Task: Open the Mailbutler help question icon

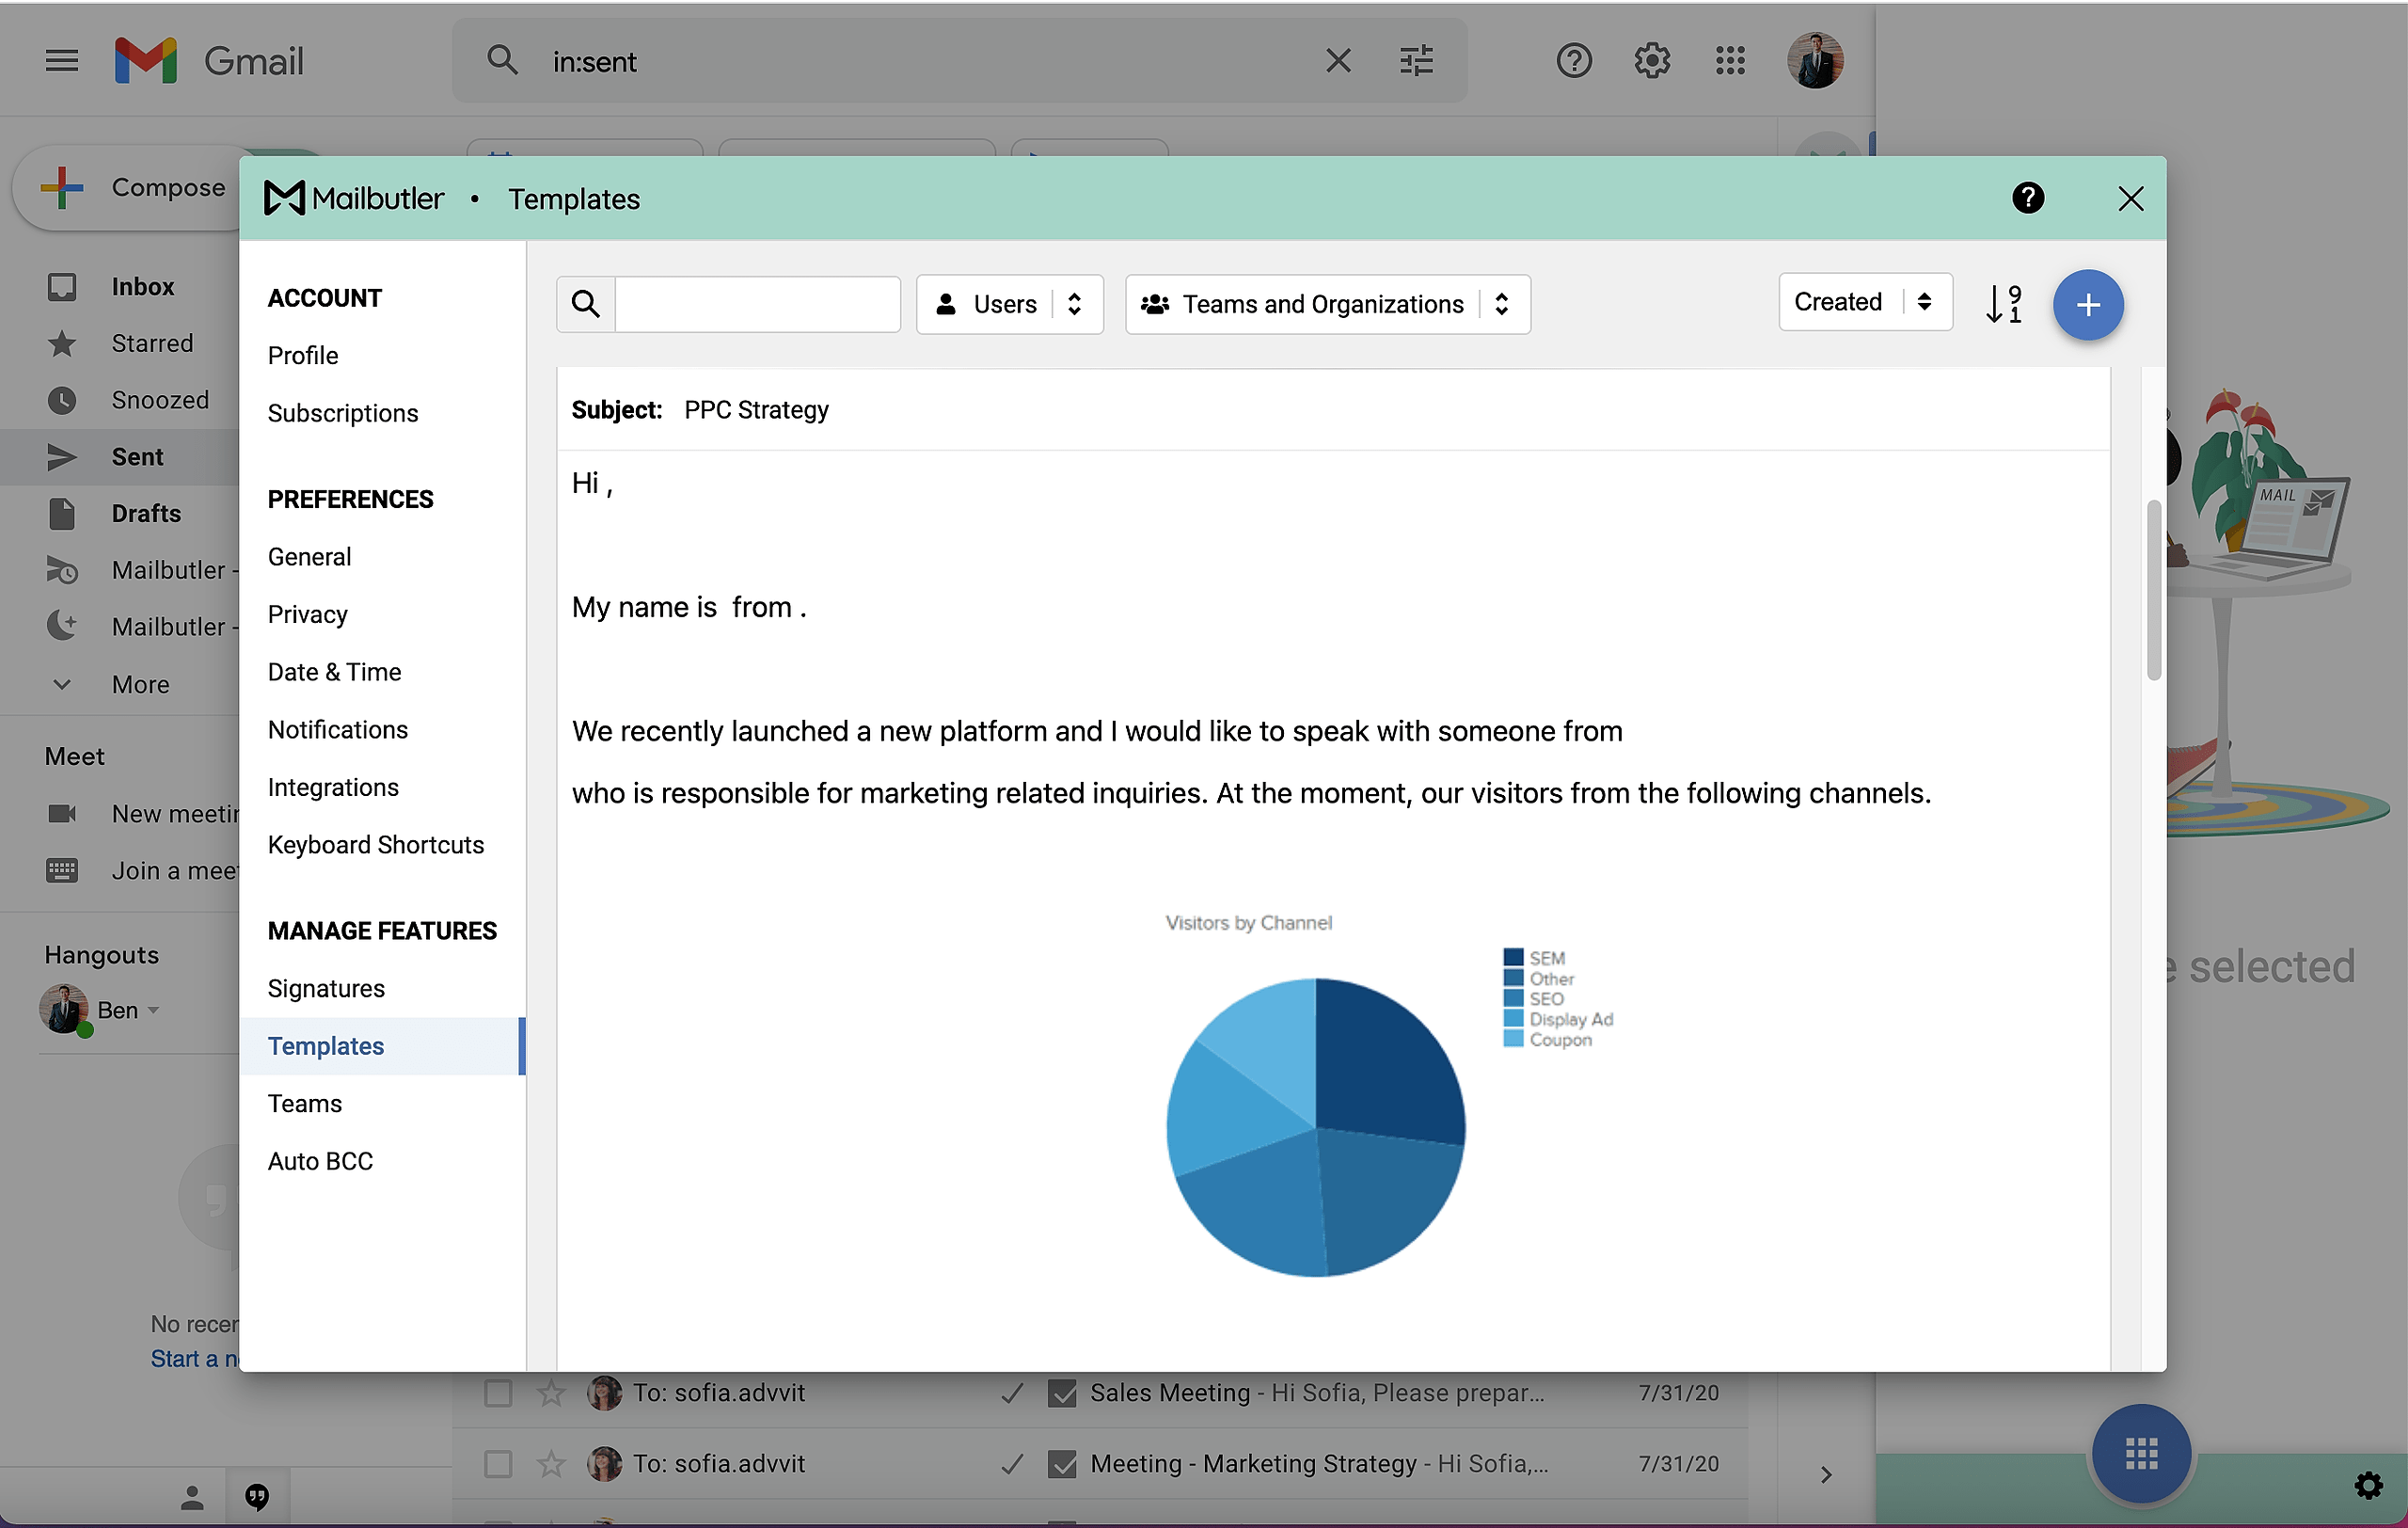Action: [x=2027, y=198]
